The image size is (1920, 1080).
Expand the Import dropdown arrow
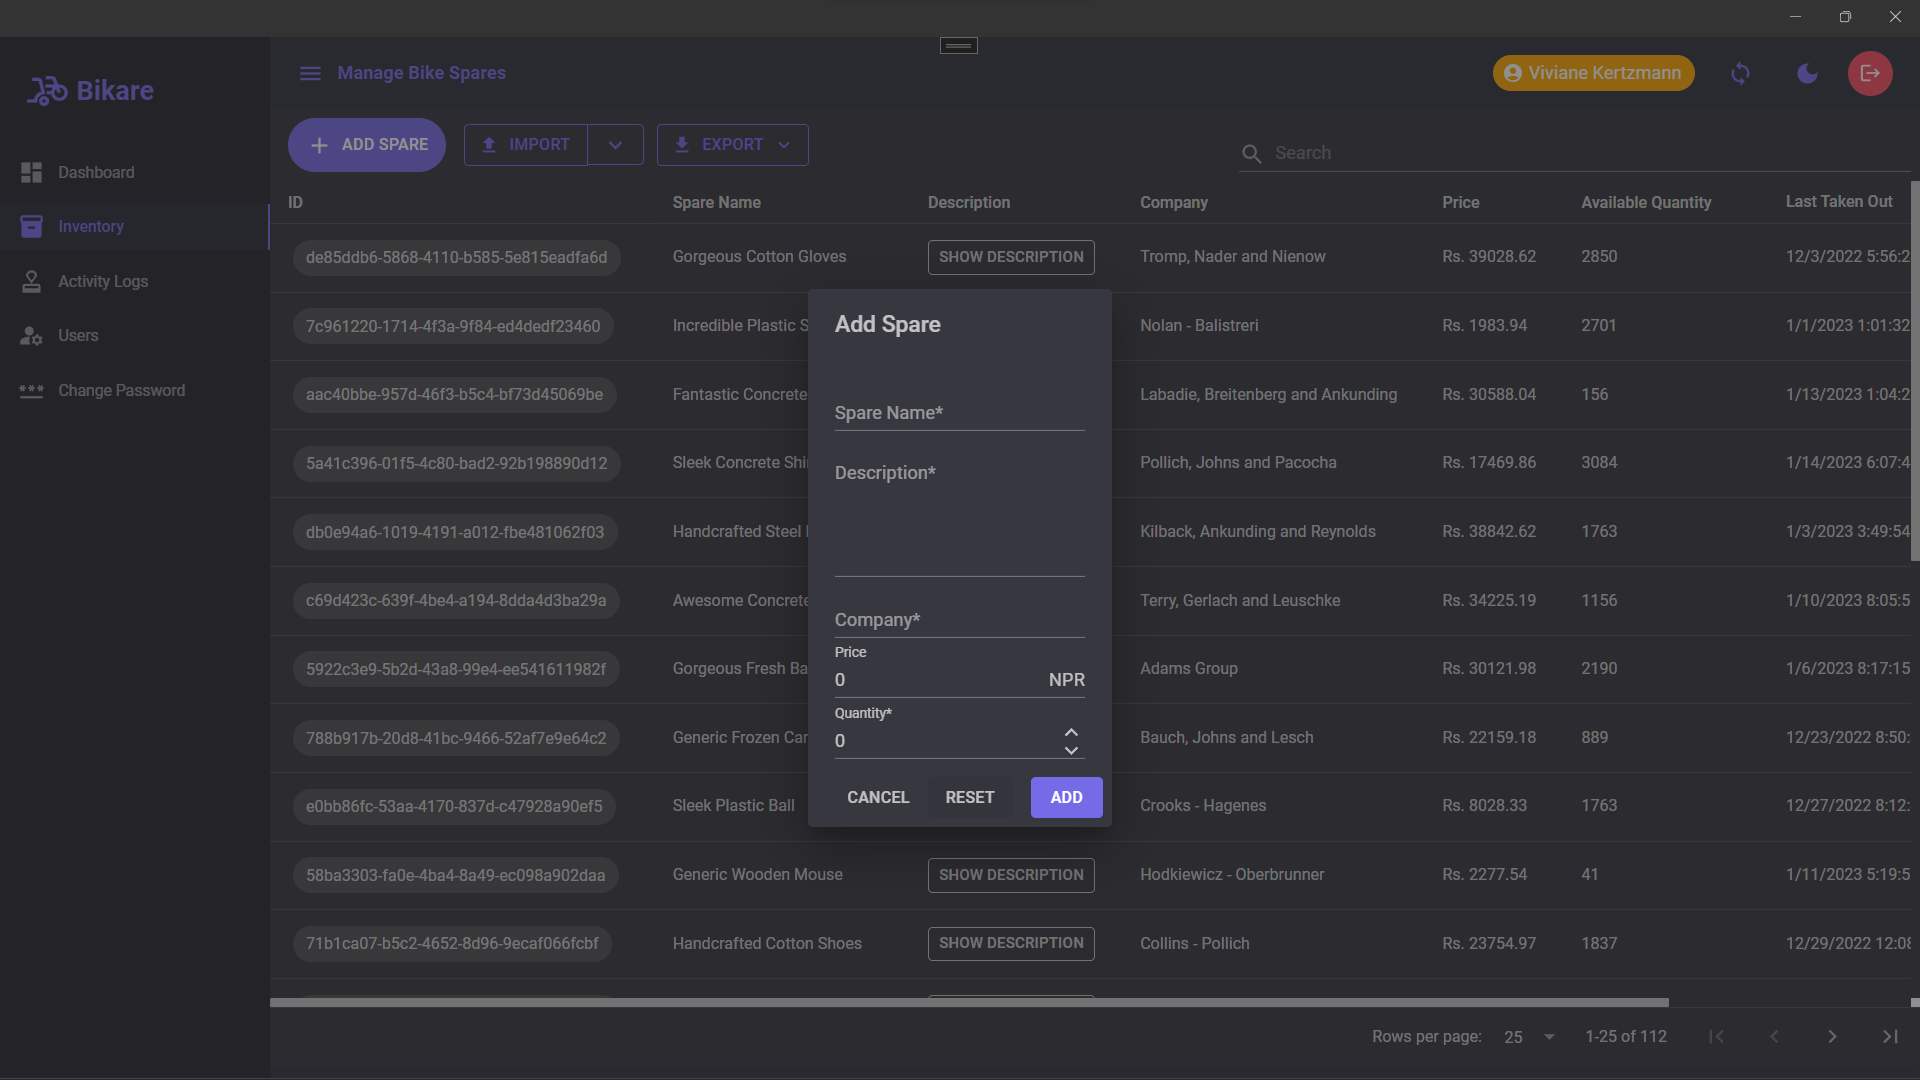click(x=615, y=145)
